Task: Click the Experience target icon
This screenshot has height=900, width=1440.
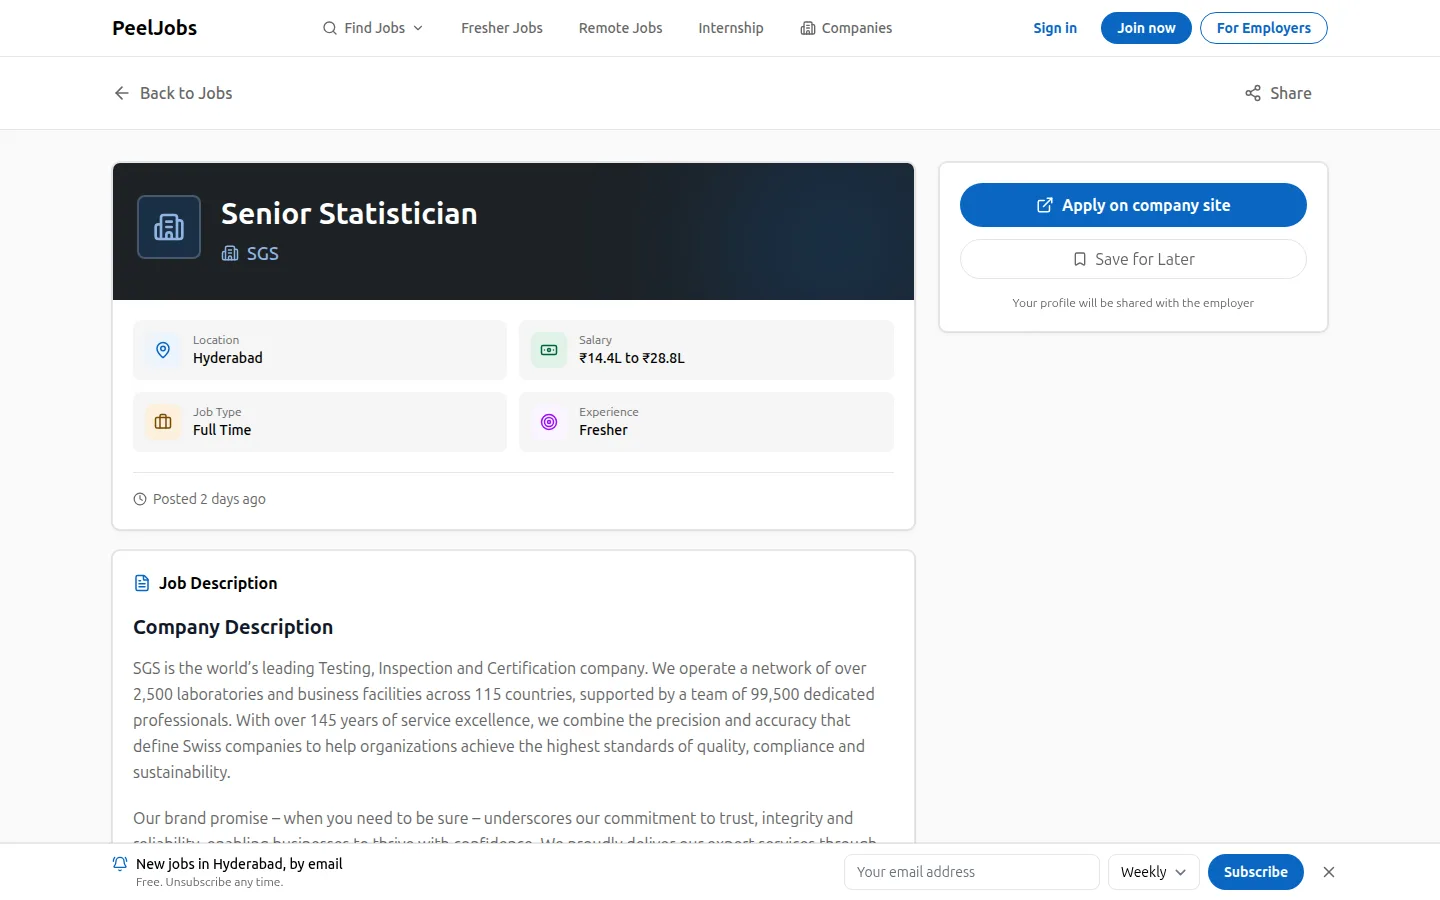Action: pos(549,422)
